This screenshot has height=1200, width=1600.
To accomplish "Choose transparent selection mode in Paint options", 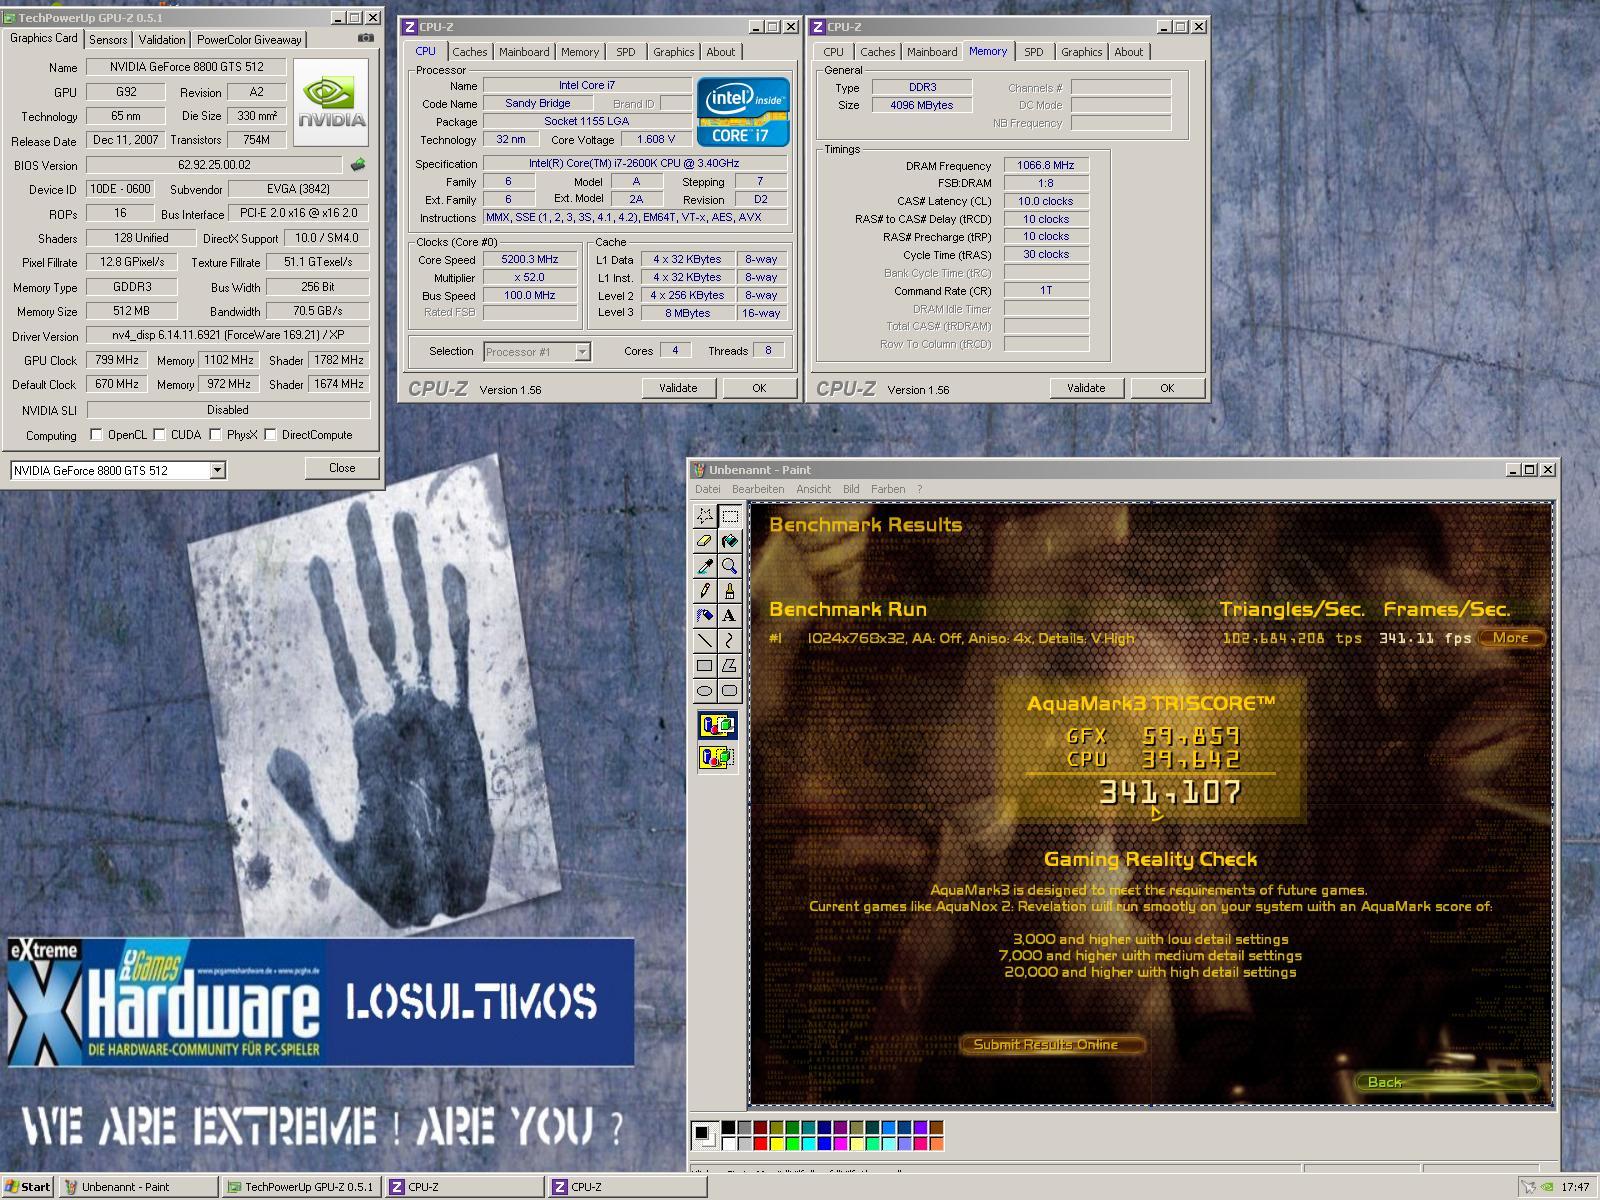I will (717, 757).
